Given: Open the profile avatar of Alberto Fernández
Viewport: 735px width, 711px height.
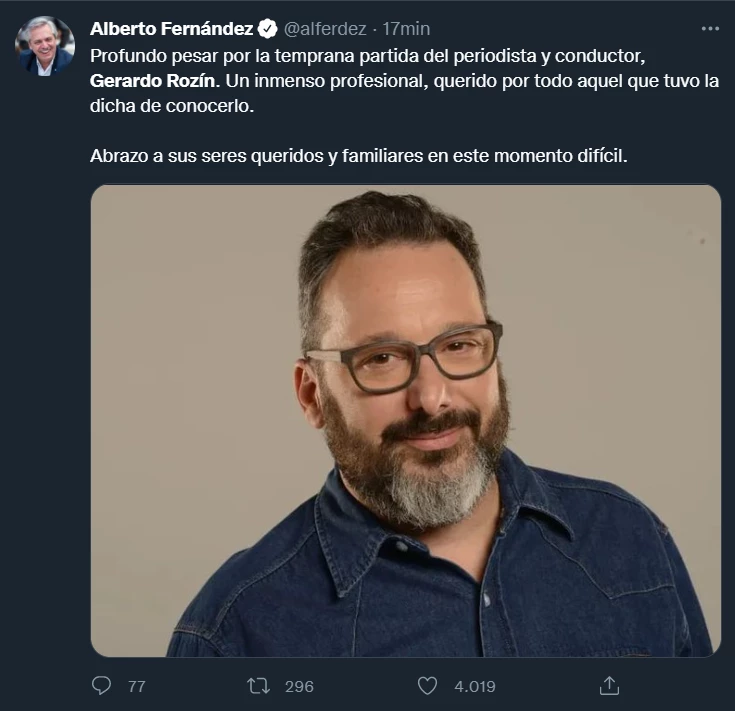Looking at the screenshot, I should 45,46.
